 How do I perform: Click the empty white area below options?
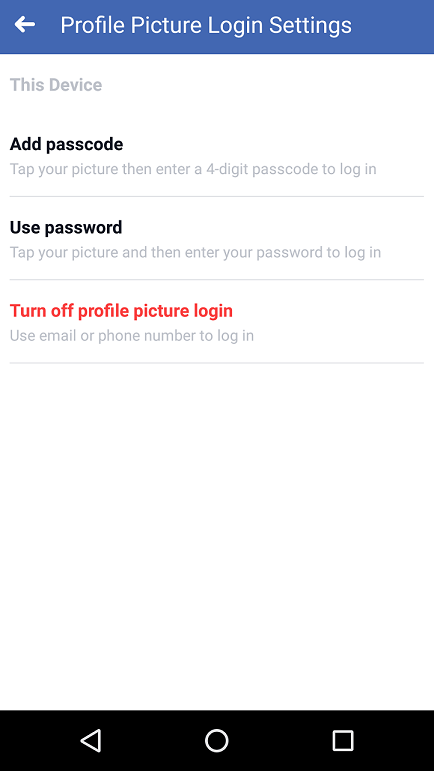(217, 536)
